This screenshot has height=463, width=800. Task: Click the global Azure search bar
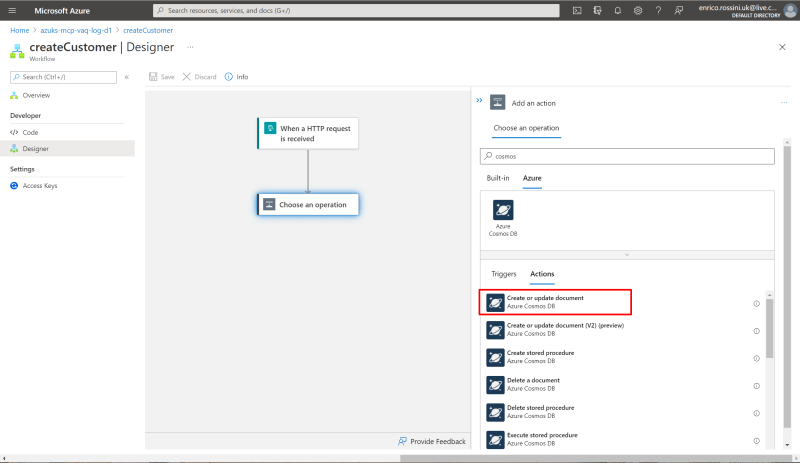pyautogui.click(x=356, y=10)
